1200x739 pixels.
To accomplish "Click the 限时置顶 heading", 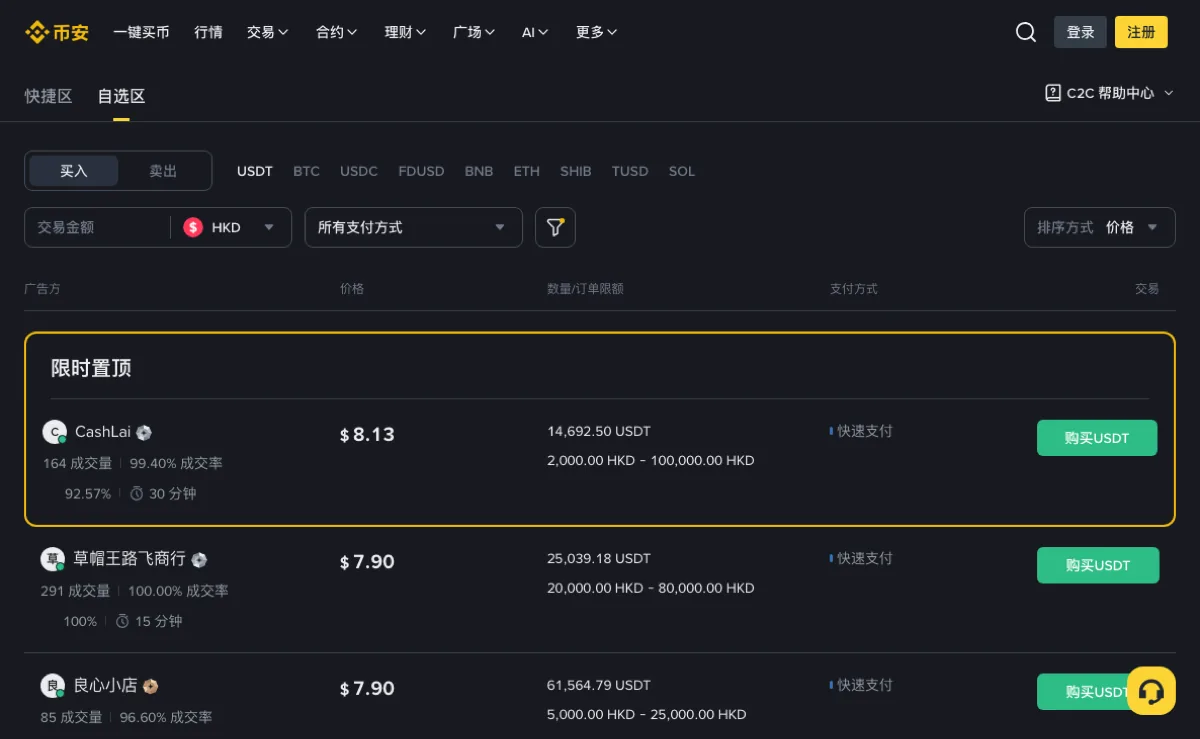I will coord(91,368).
